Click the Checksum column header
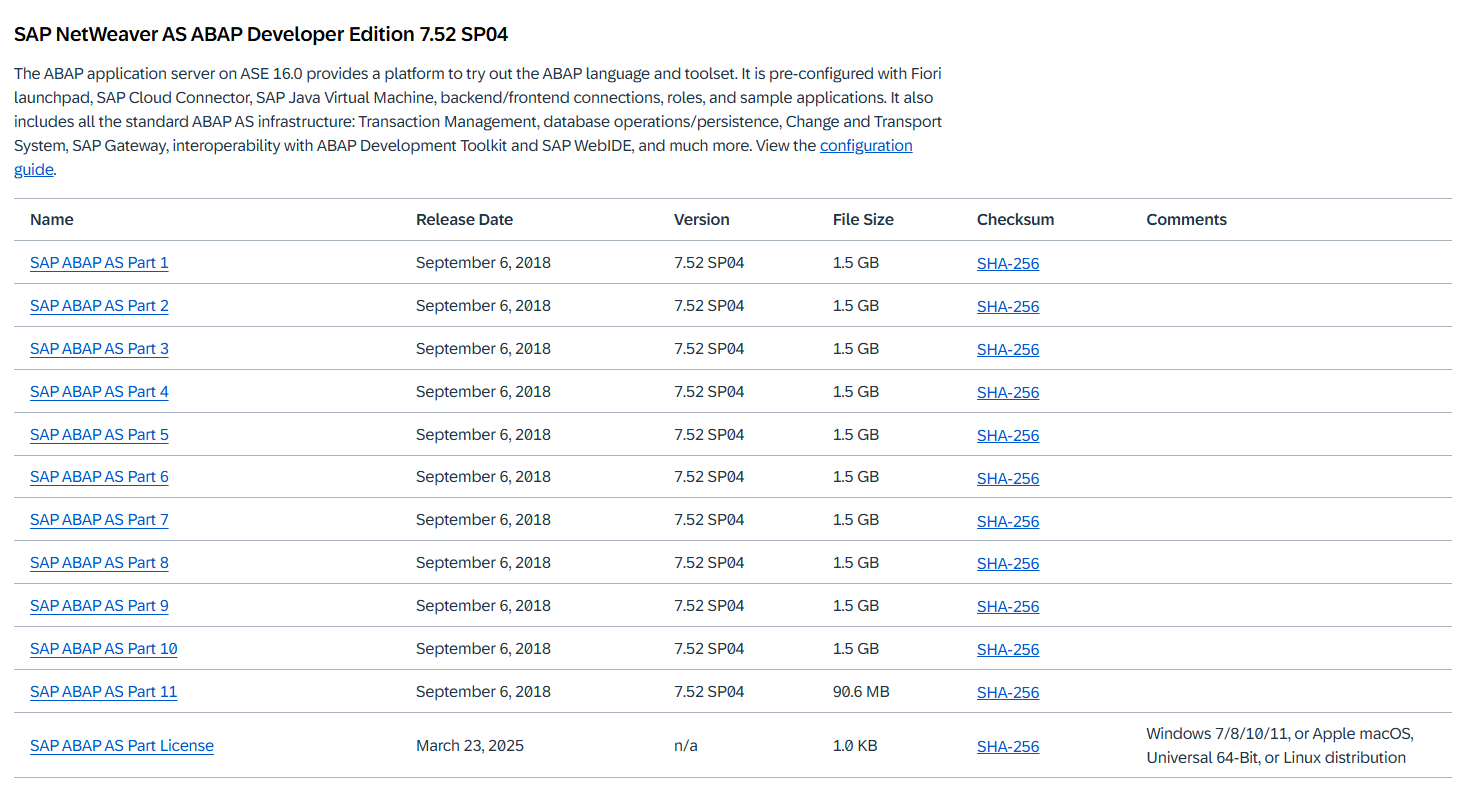1471x794 pixels. [x=1015, y=220]
